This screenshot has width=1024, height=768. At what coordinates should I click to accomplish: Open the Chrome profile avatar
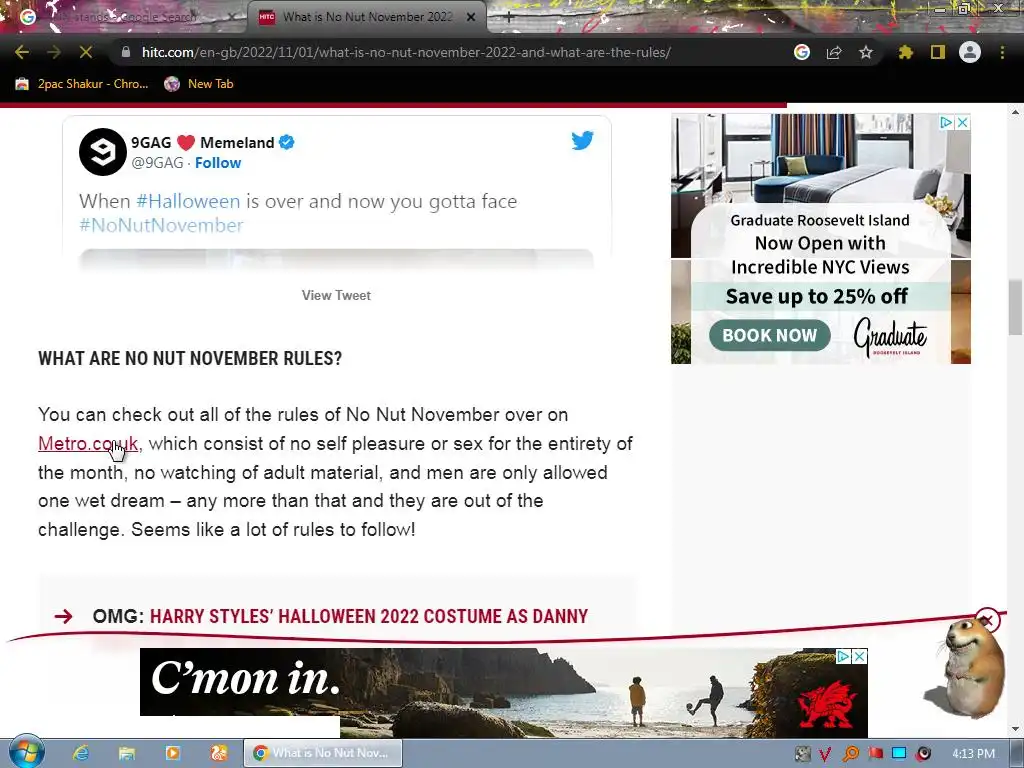[x=970, y=52]
